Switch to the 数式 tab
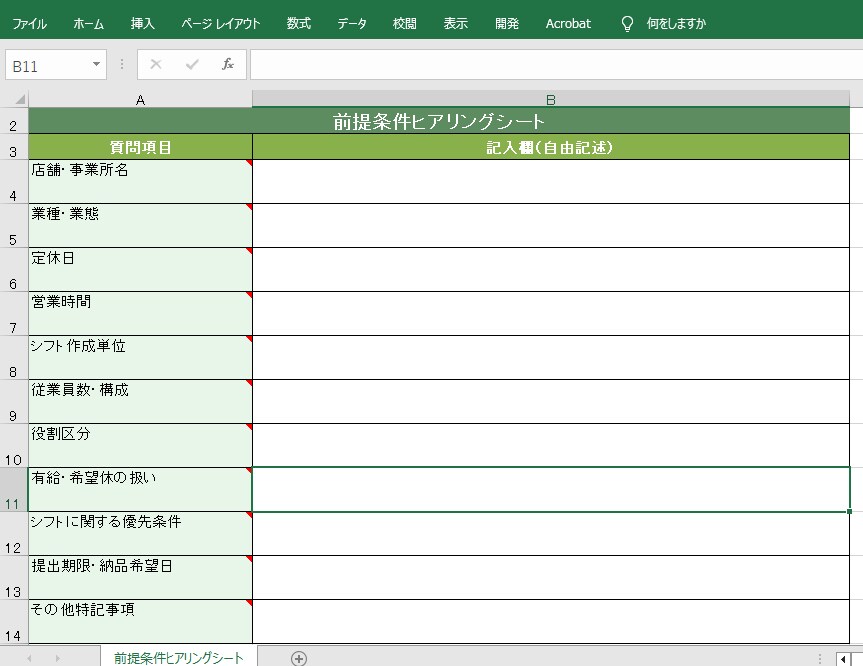The image size is (863, 666). (x=299, y=24)
